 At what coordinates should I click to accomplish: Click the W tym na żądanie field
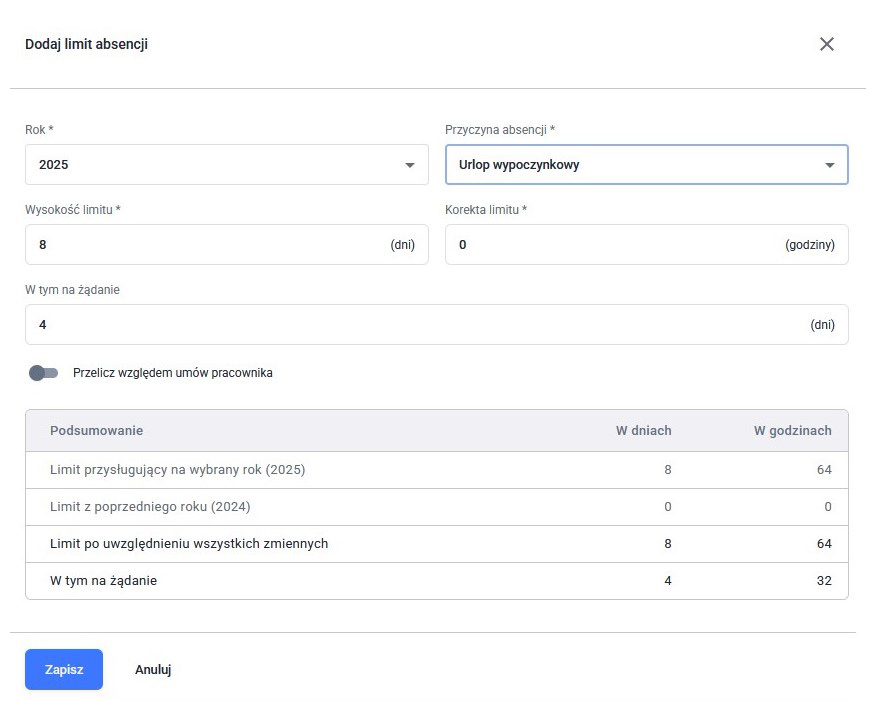pos(436,325)
